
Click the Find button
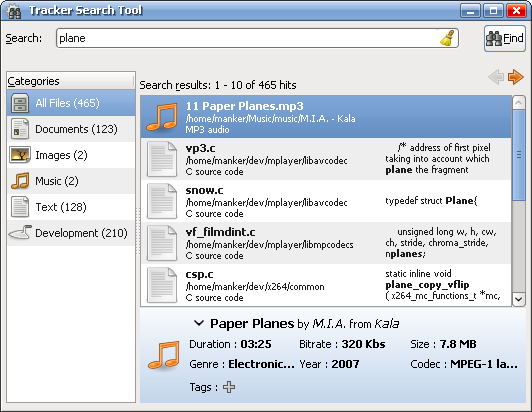coord(505,38)
